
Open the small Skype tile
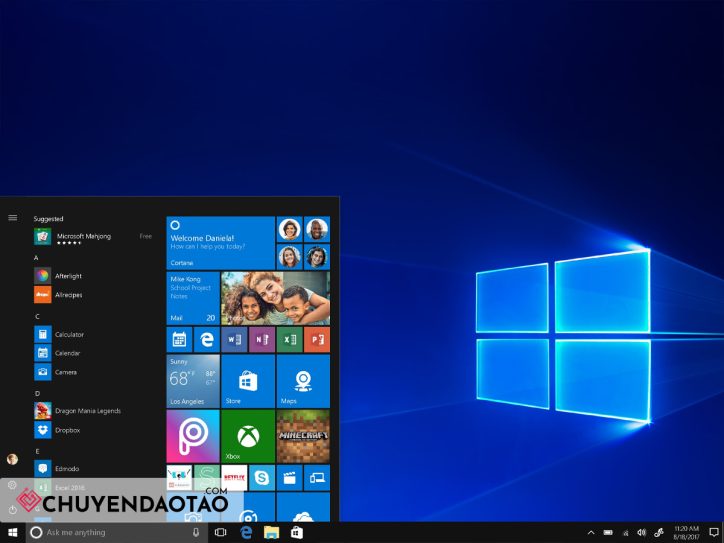(x=262, y=478)
